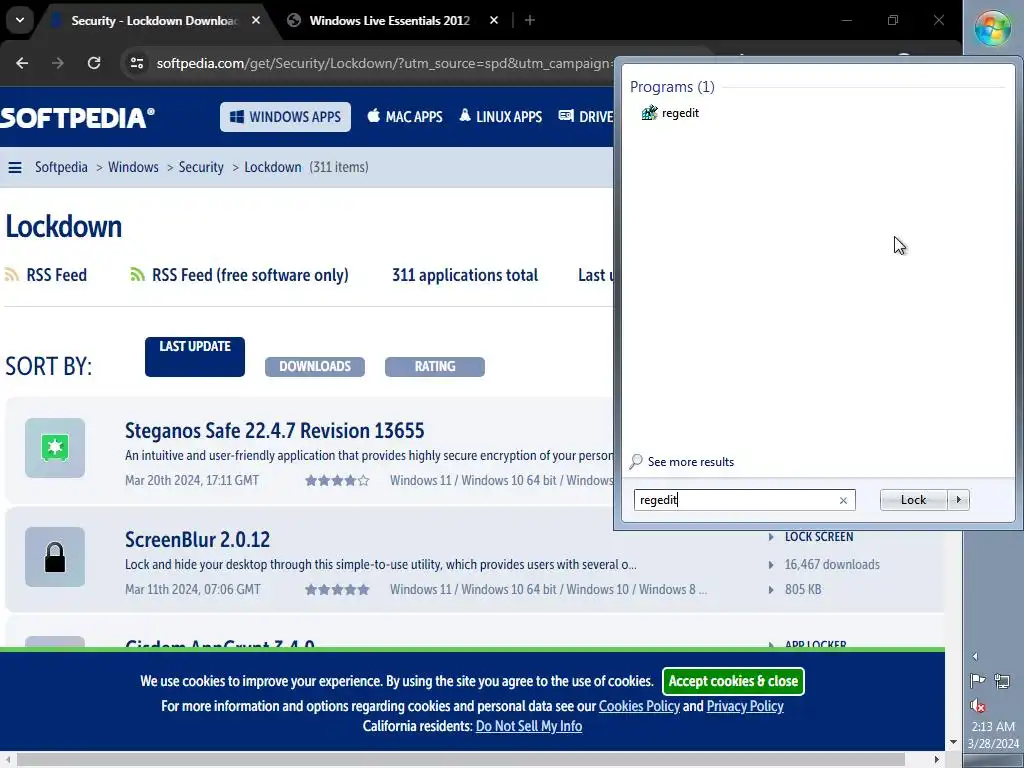Open Do Not Sell My Info link
Image resolution: width=1024 pixels, height=768 pixels.
pos(529,726)
